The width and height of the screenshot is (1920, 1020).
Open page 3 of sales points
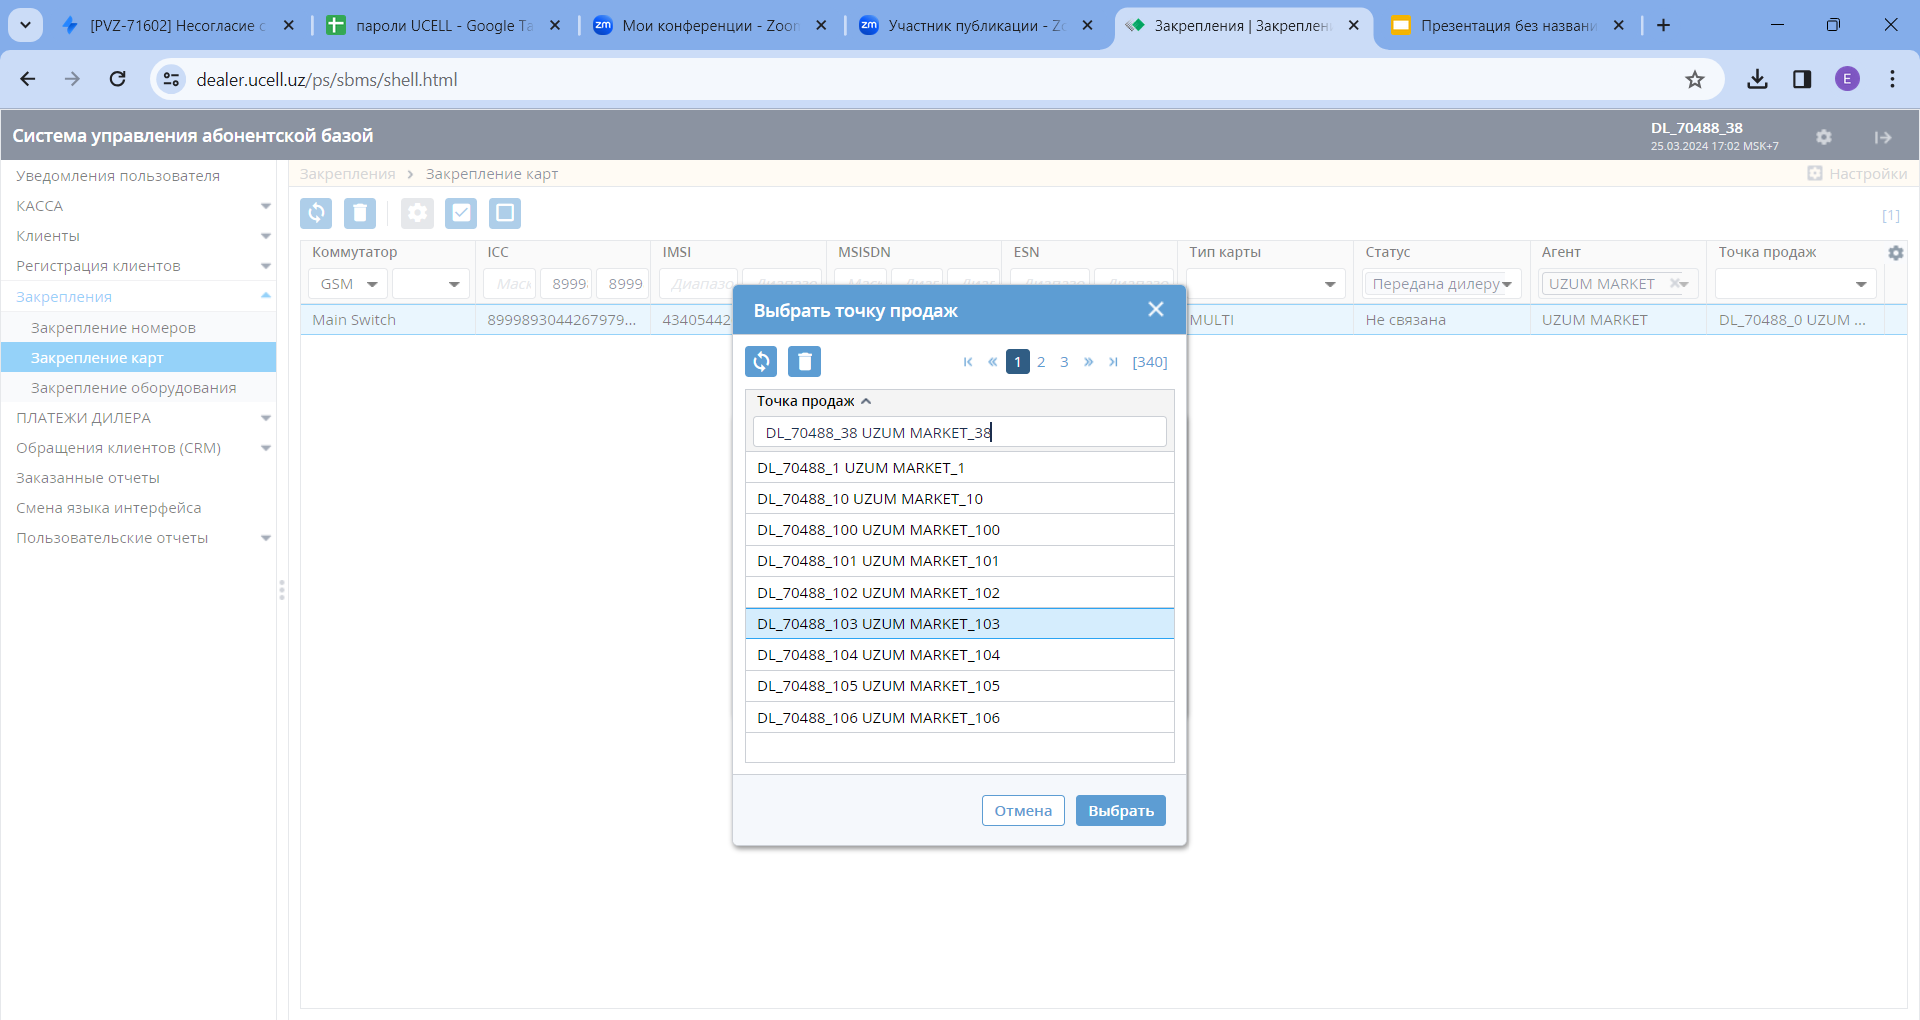pyautogui.click(x=1064, y=362)
